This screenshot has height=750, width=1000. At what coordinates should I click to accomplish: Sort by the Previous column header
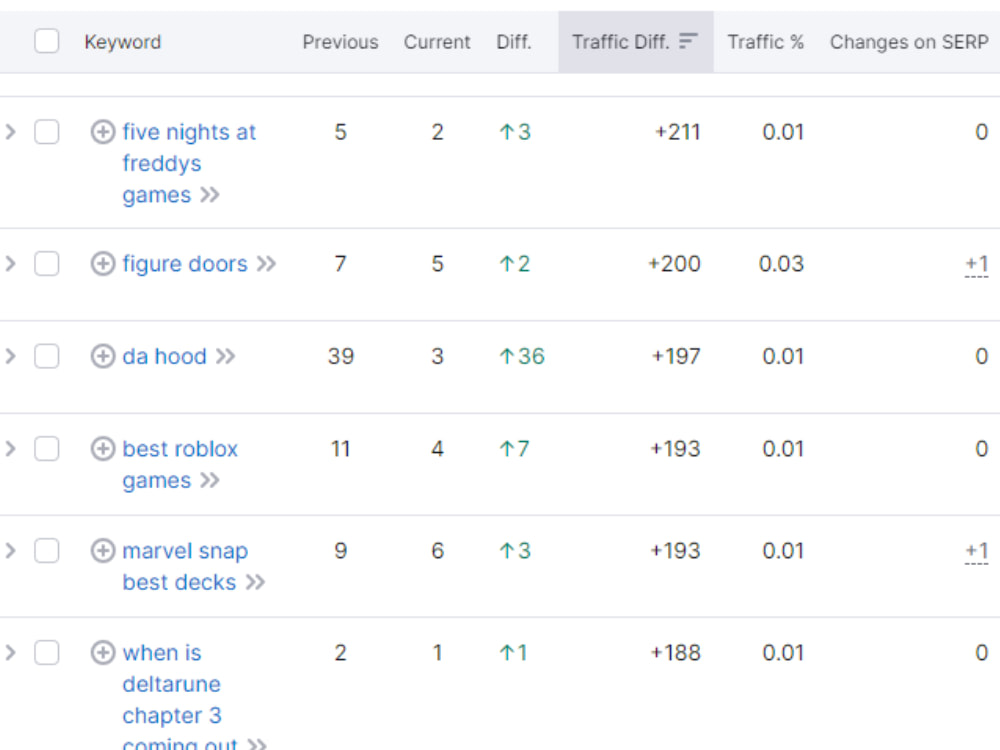(340, 42)
